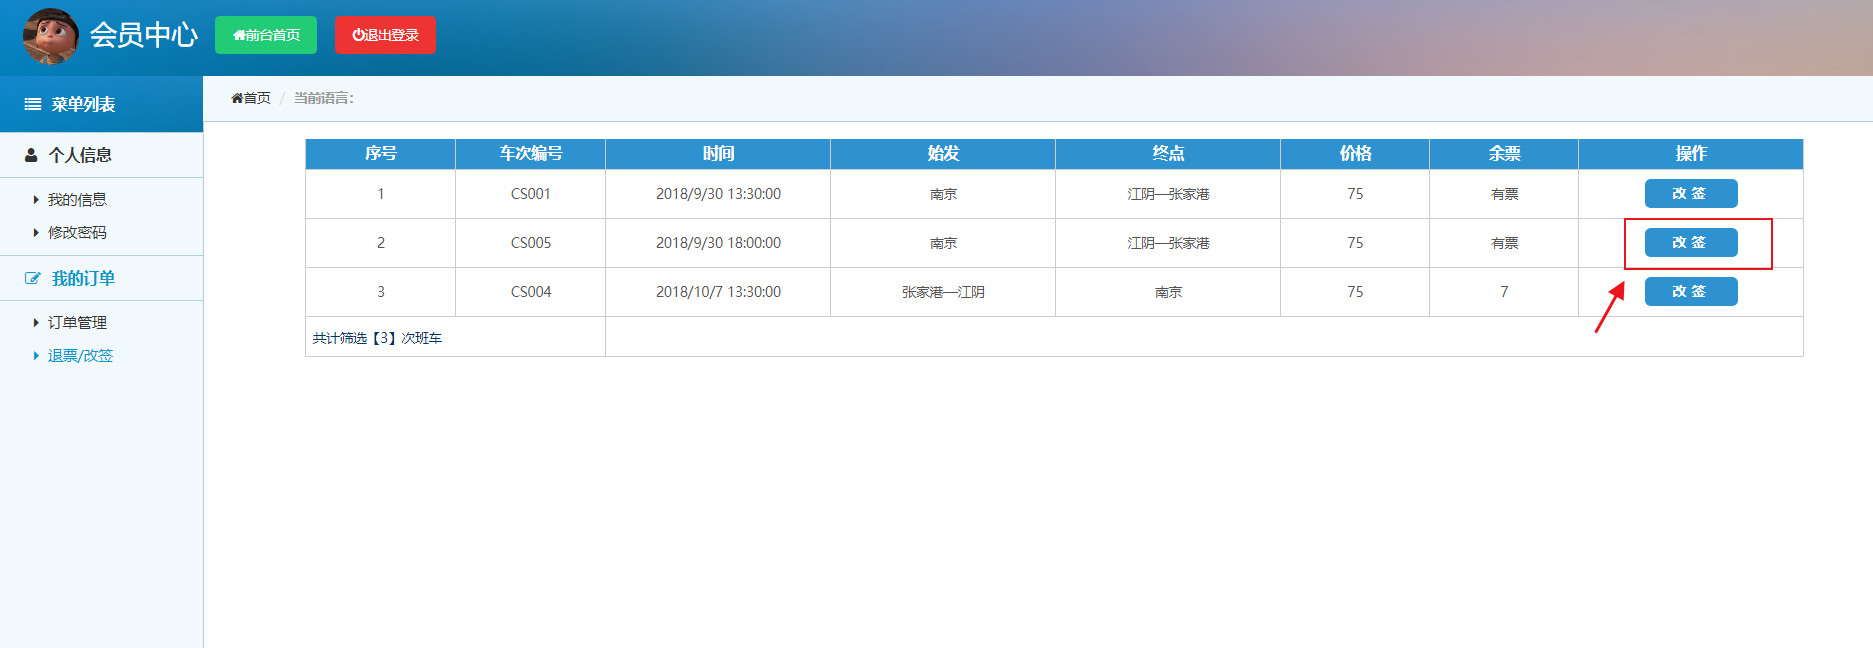Click 改签 button for train CS001

tap(1691, 193)
